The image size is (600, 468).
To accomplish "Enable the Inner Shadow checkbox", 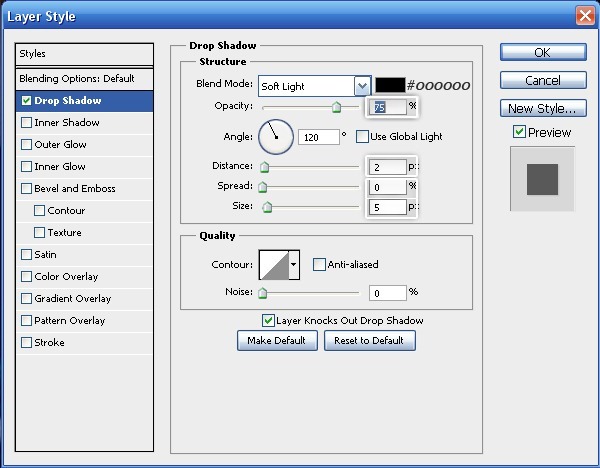I will (26, 123).
